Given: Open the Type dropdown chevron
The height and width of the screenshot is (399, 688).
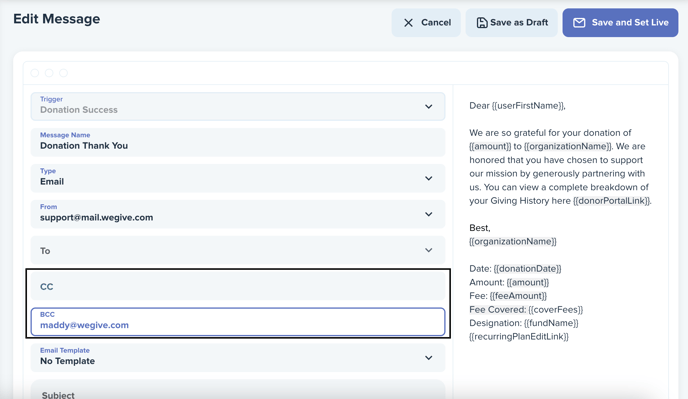Looking at the screenshot, I should click(x=429, y=178).
